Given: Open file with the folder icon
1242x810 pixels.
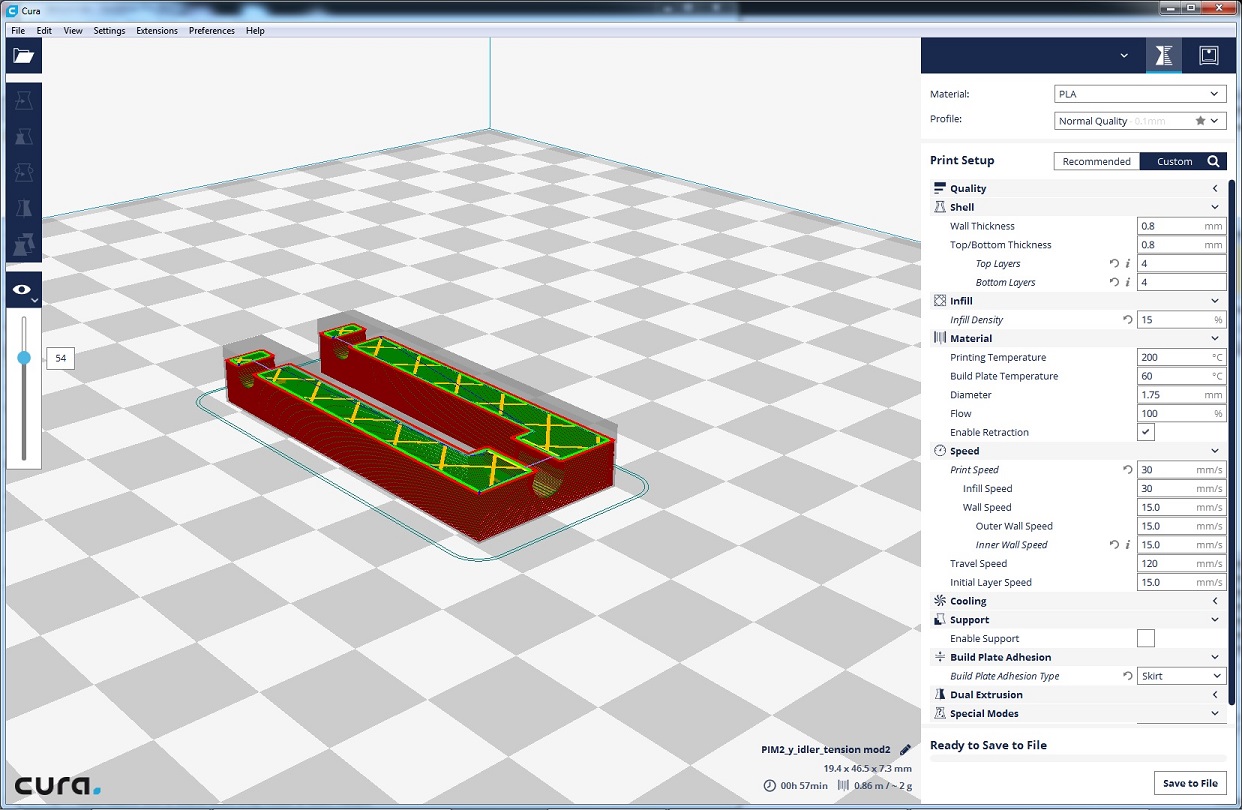Looking at the screenshot, I should [23, 56].
